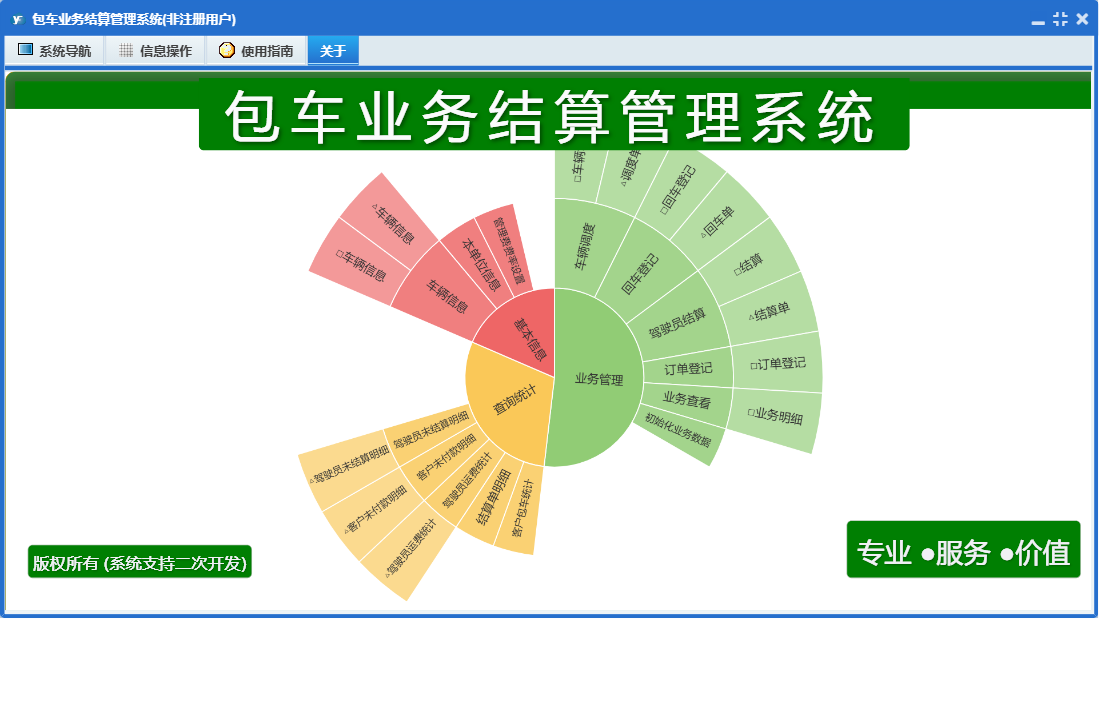Click the outer □车辆信息 segment

(x=362, y=265)
